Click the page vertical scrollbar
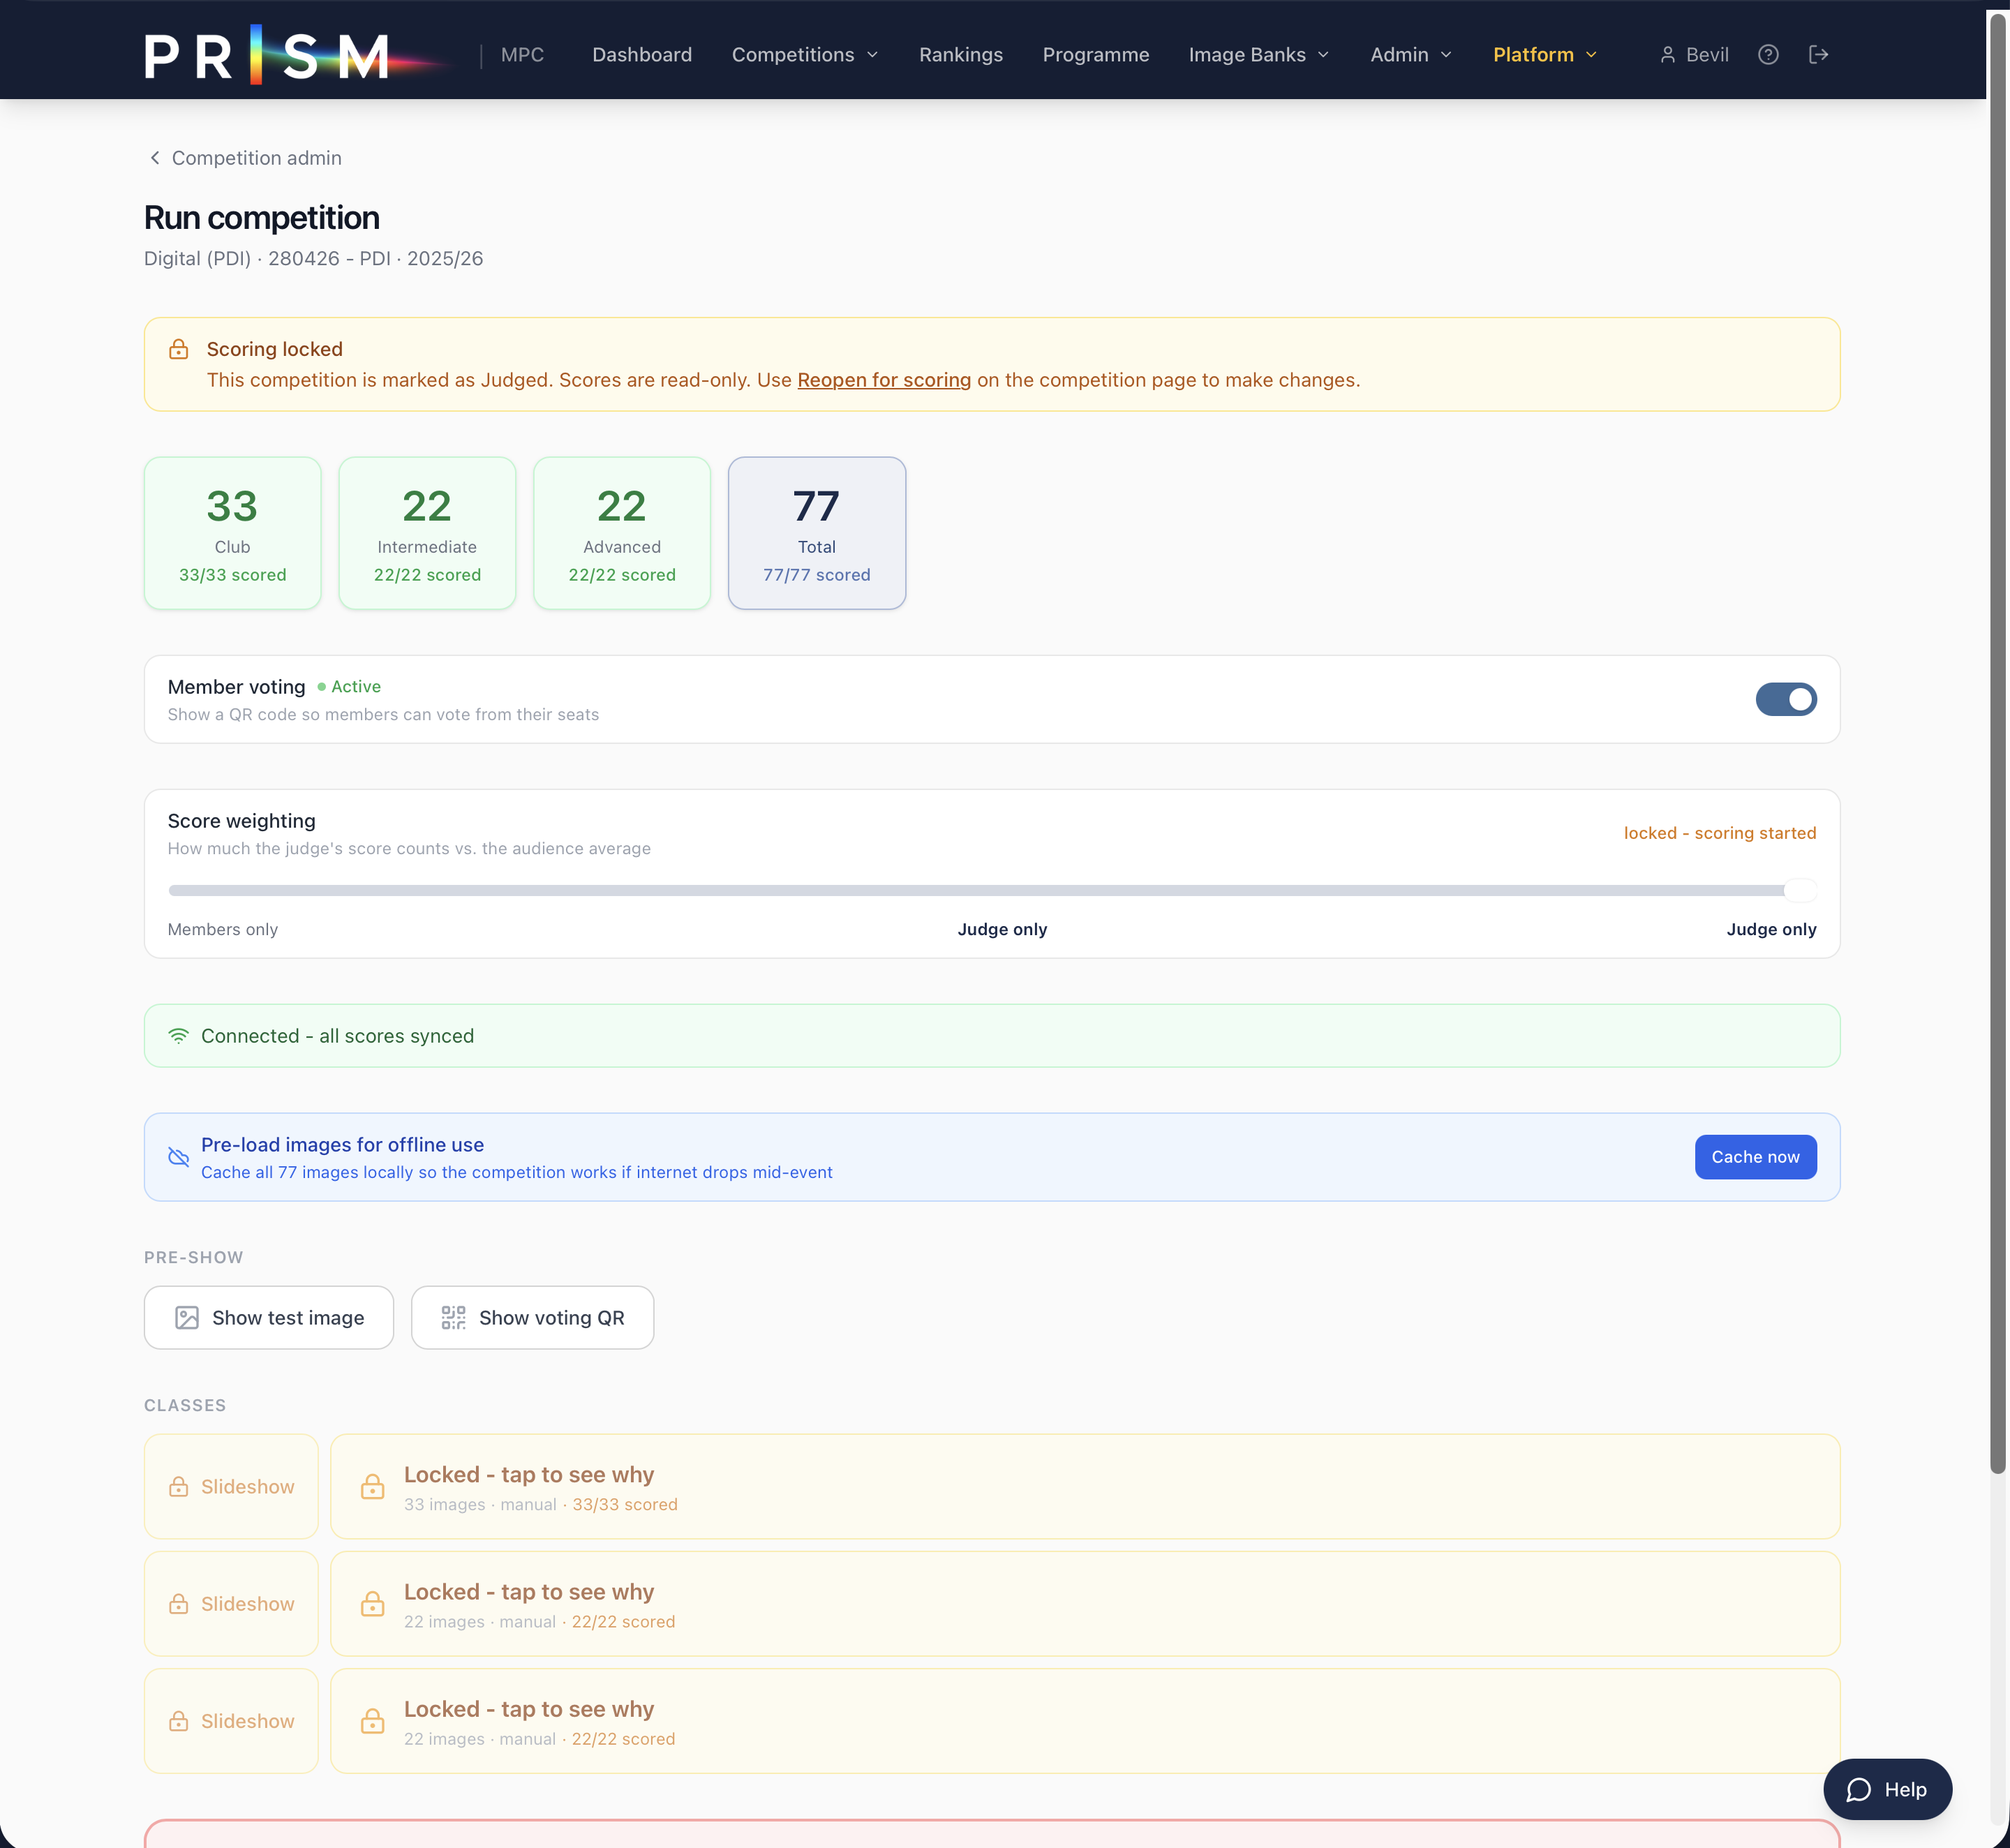The image size is (2010, 1848). click(x=1998, y=744)
